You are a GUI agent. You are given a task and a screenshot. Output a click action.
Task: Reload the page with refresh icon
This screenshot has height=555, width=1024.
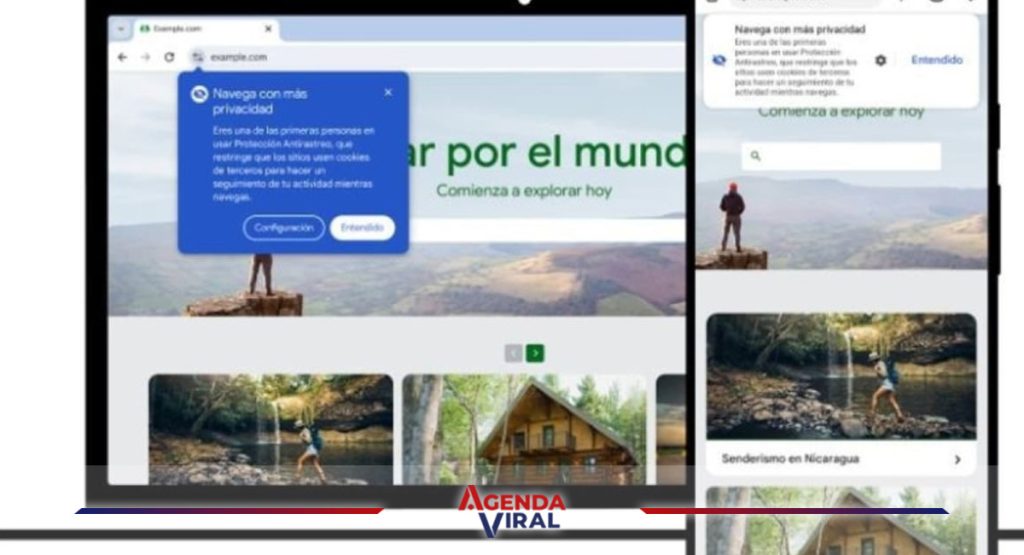click(x=169, y=58)
